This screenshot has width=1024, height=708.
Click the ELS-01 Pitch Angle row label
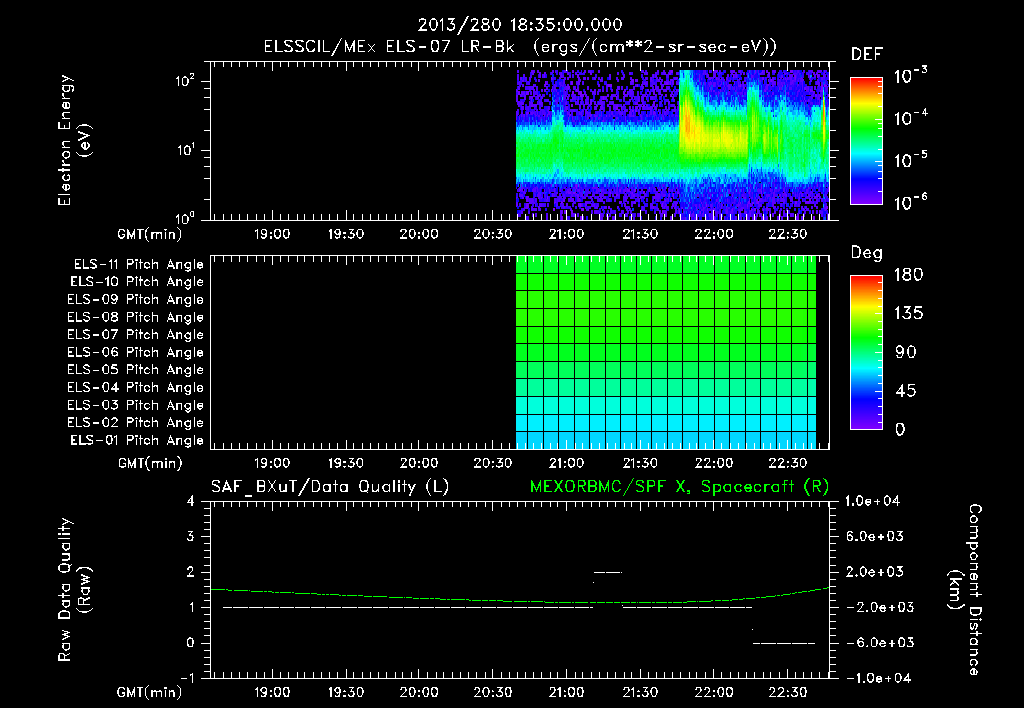click(x=137, y=440)
